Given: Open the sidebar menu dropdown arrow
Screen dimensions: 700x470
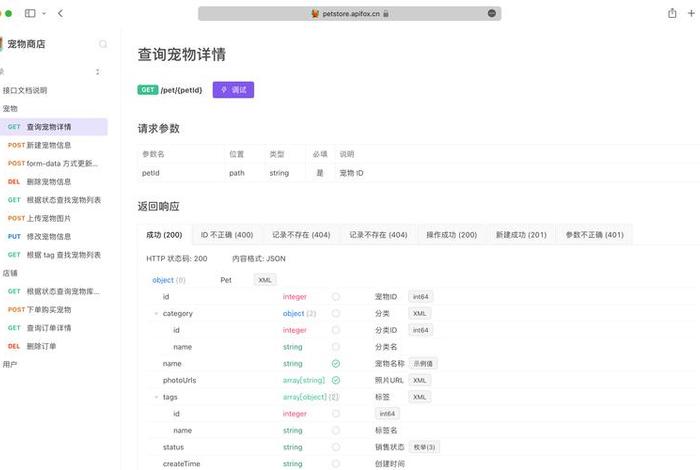Looking at the screenshot, I should (44, 13).
